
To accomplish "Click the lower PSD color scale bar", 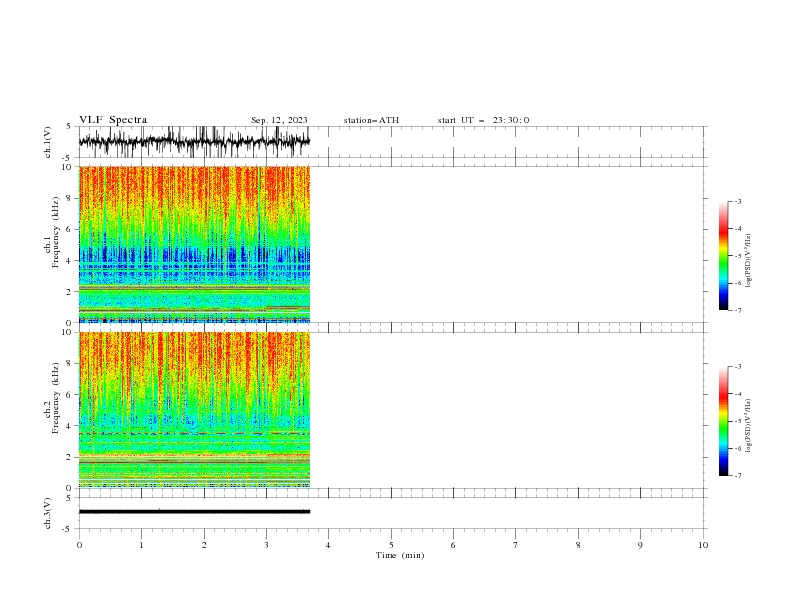I will click(724, 421).
